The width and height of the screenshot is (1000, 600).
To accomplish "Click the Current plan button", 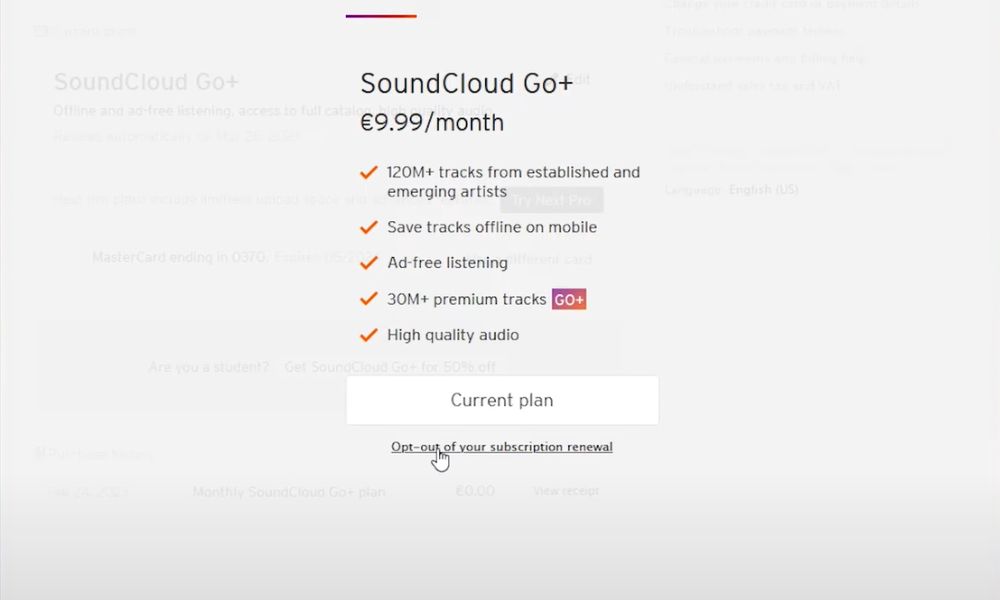I will coord(502,399).
